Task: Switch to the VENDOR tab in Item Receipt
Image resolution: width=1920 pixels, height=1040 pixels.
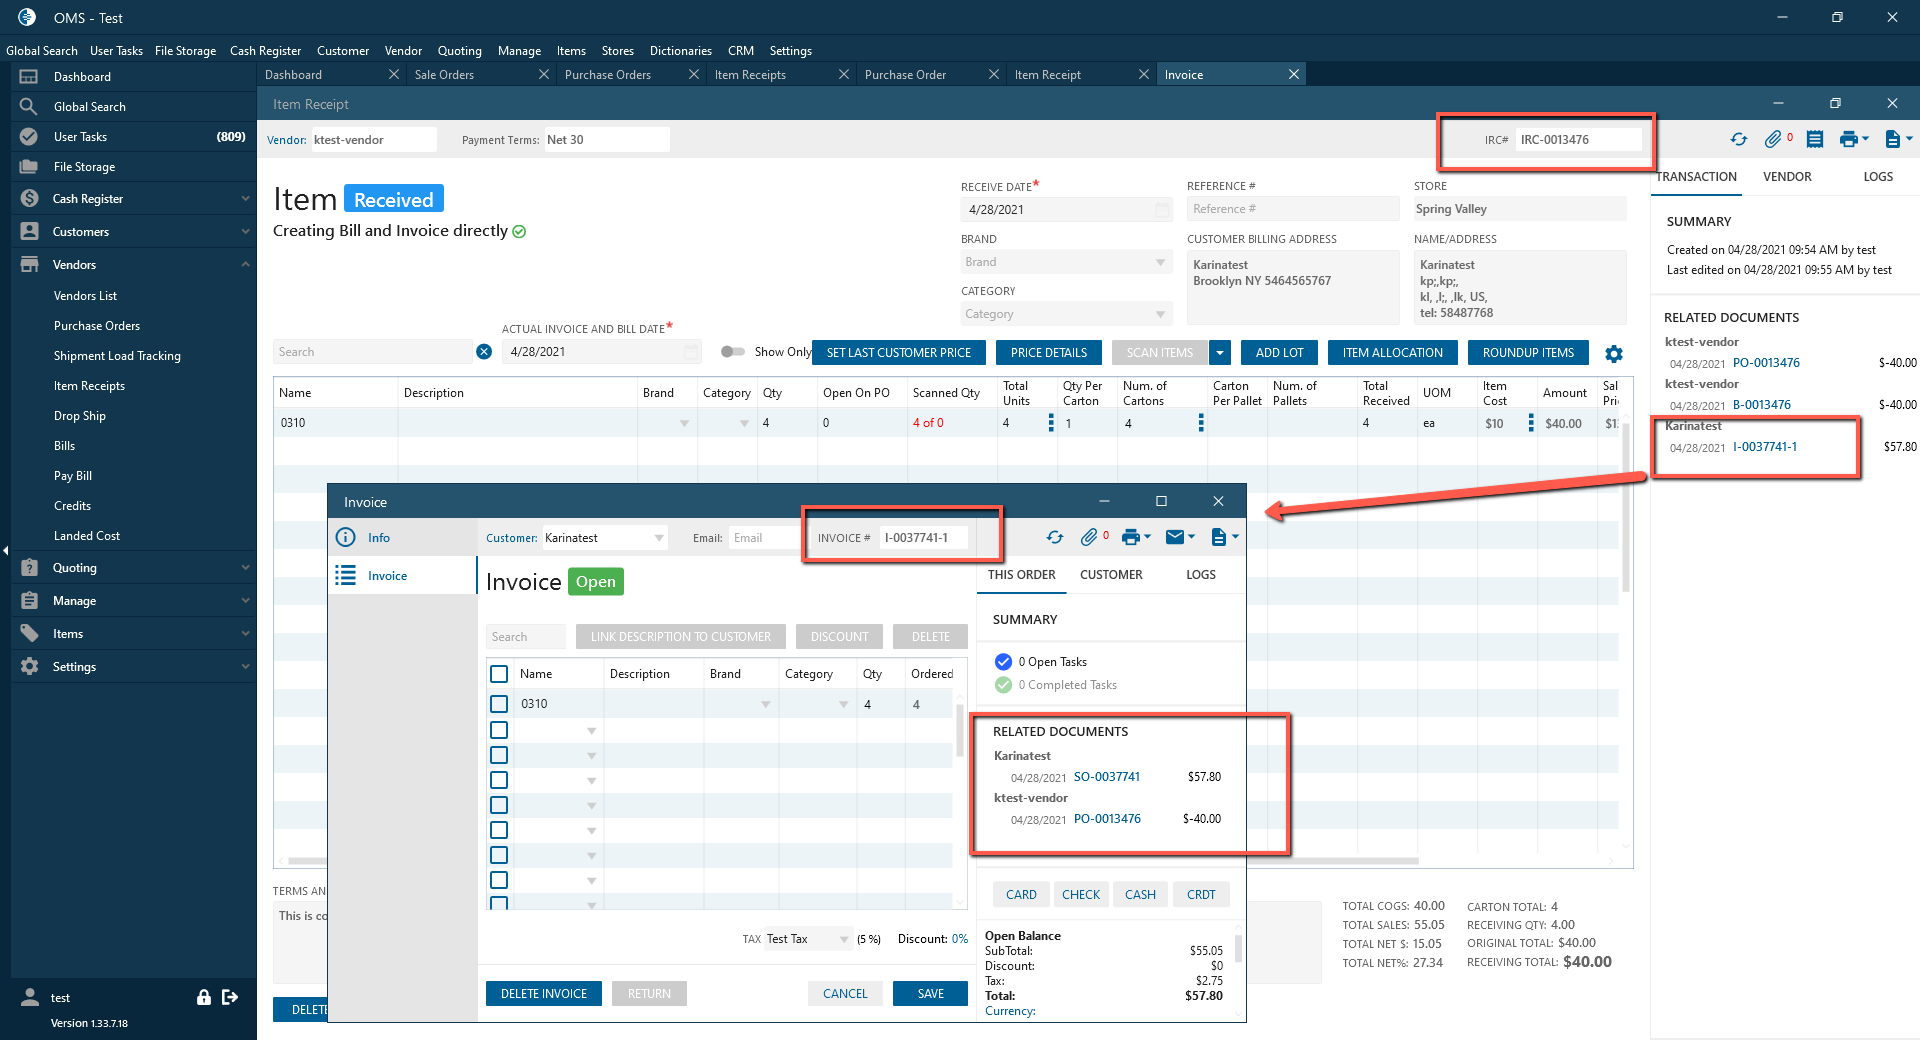Action: 1787,177
